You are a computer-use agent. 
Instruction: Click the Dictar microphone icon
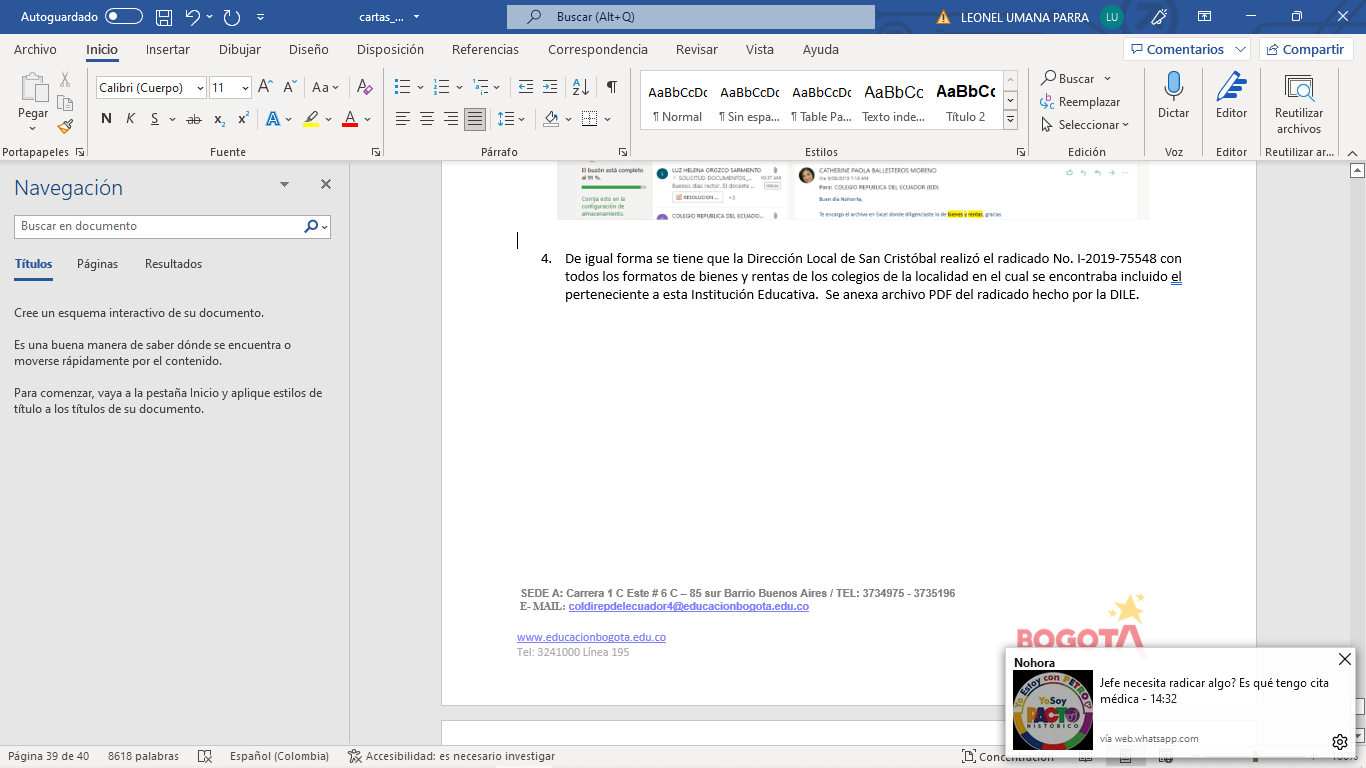point(1173,88)
